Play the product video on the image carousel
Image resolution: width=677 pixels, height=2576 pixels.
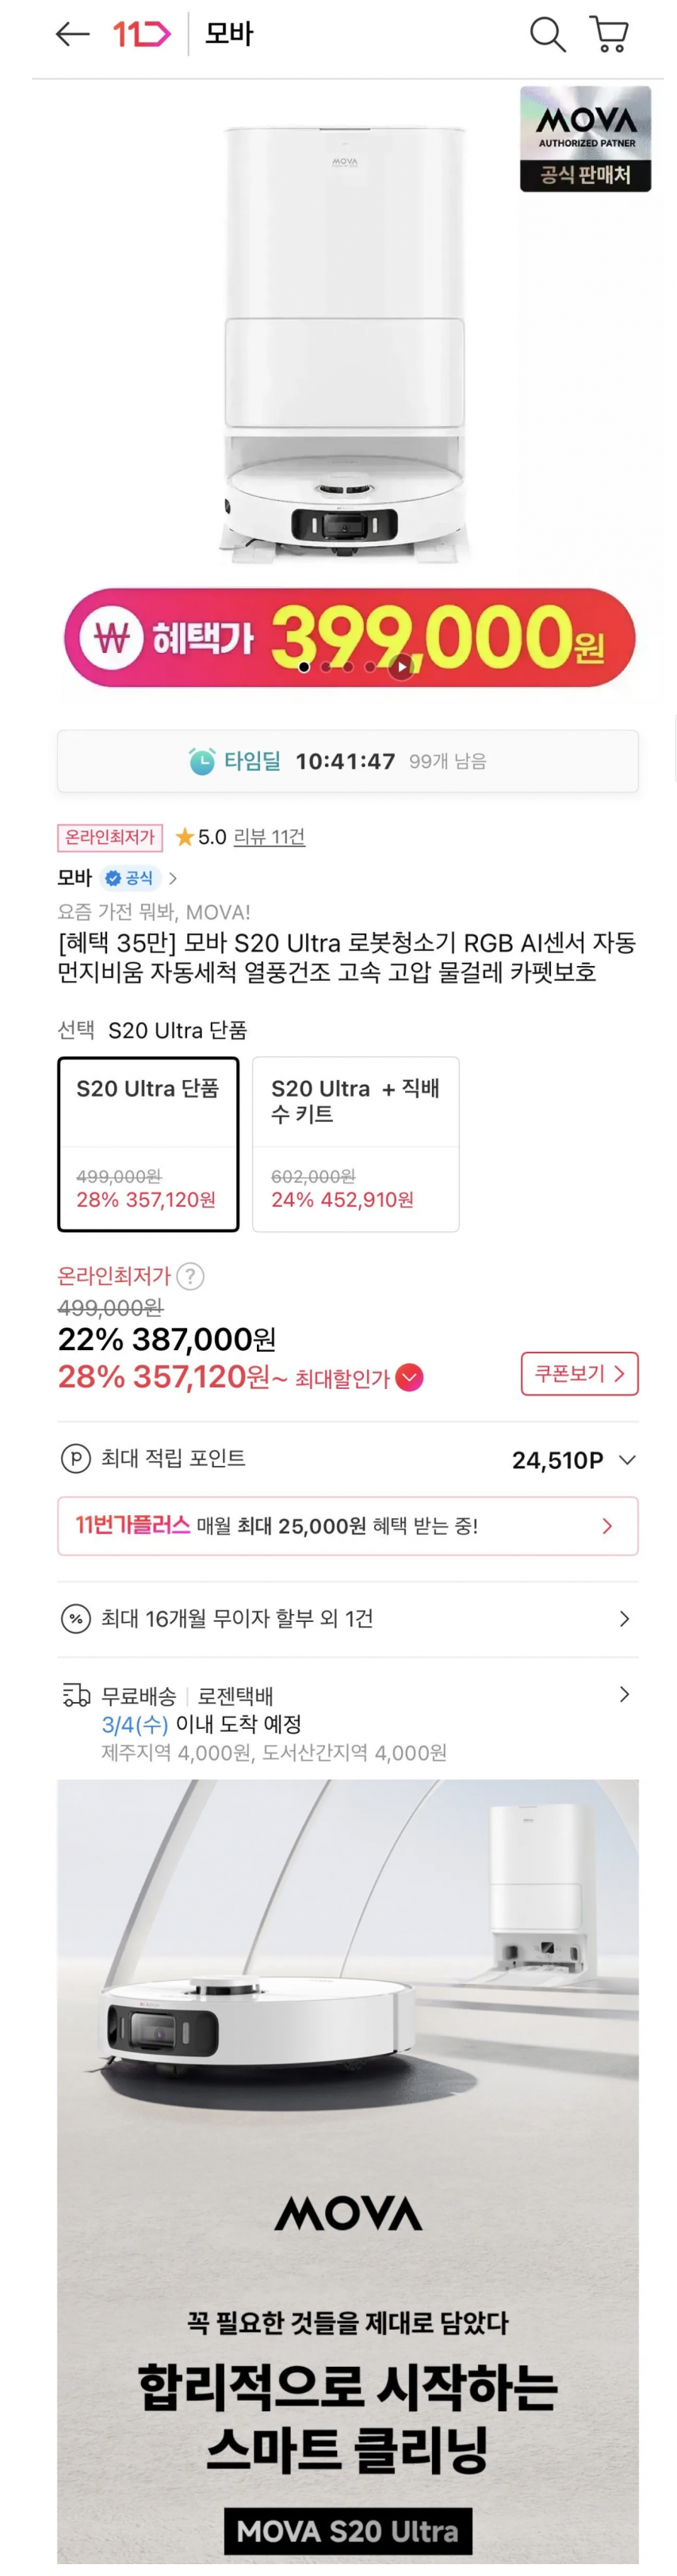click(403, 666)
